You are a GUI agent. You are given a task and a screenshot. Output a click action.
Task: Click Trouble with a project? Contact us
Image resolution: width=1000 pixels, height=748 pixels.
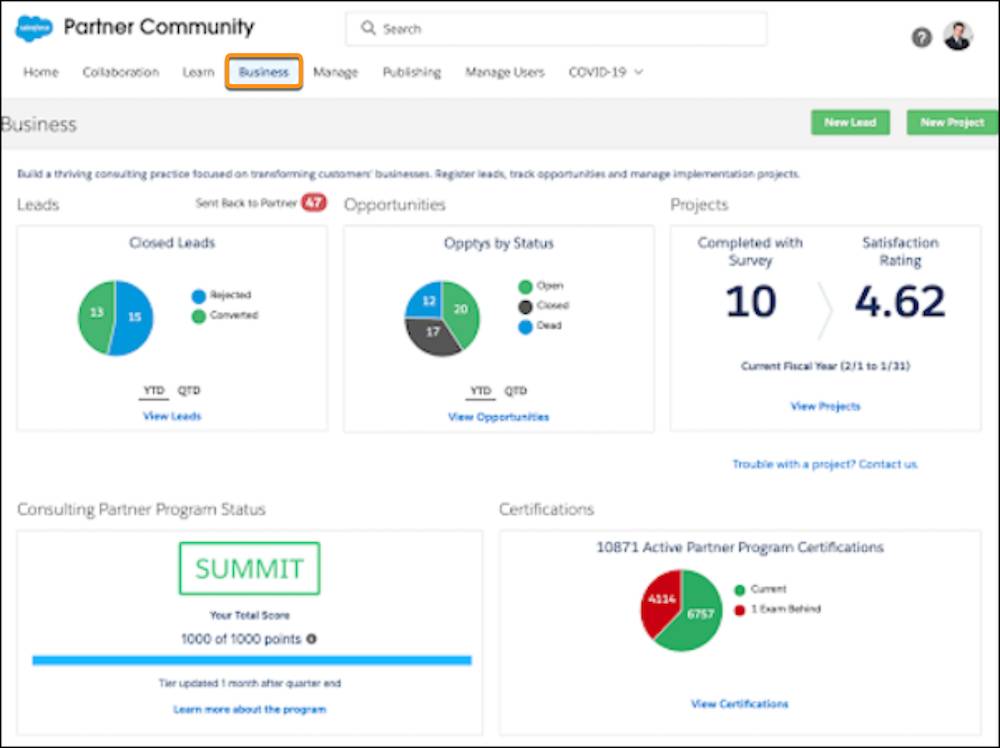click(825, 464)
